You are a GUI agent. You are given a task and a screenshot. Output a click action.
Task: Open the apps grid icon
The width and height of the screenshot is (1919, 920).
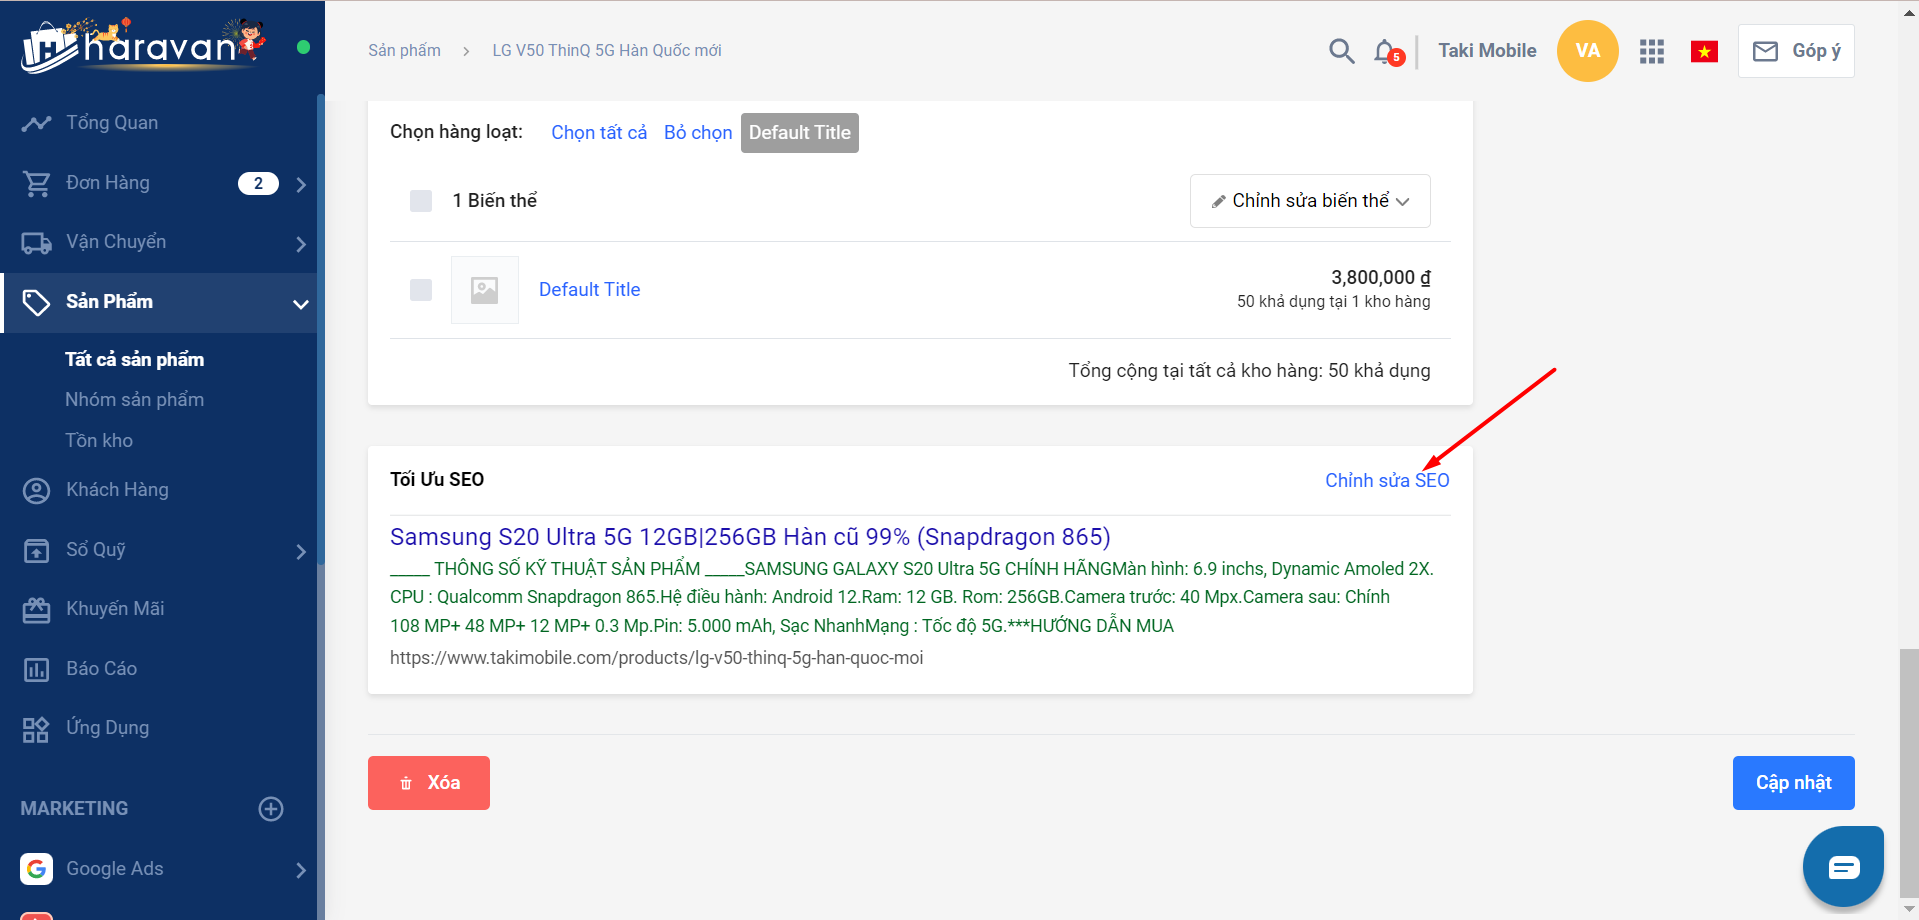(x=1652, y=51)
